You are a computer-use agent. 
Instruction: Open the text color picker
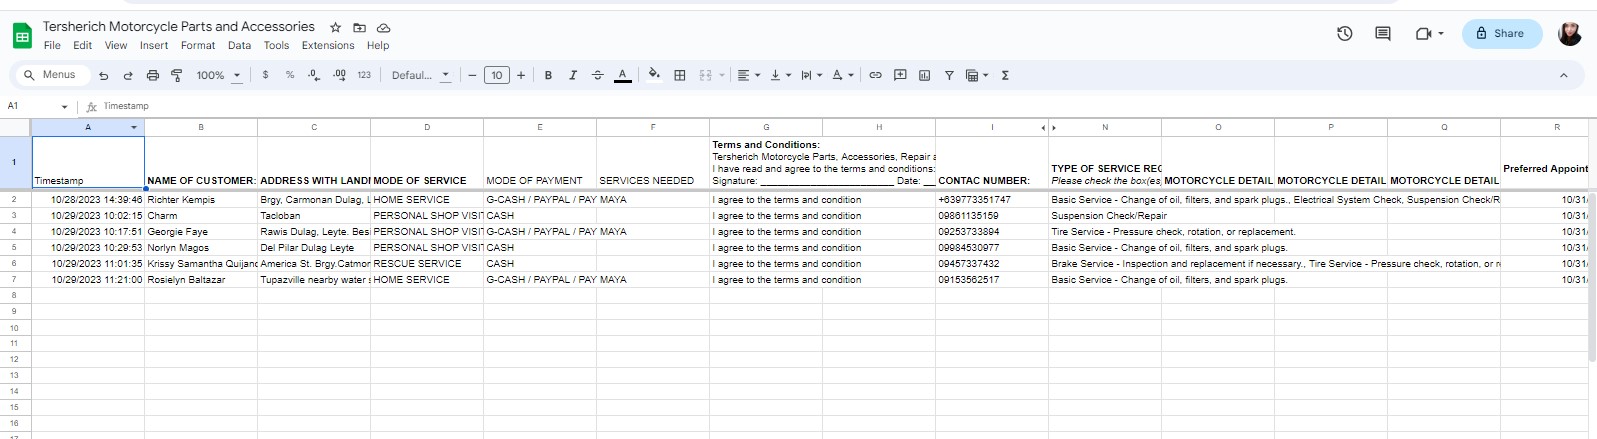point(622,75)
